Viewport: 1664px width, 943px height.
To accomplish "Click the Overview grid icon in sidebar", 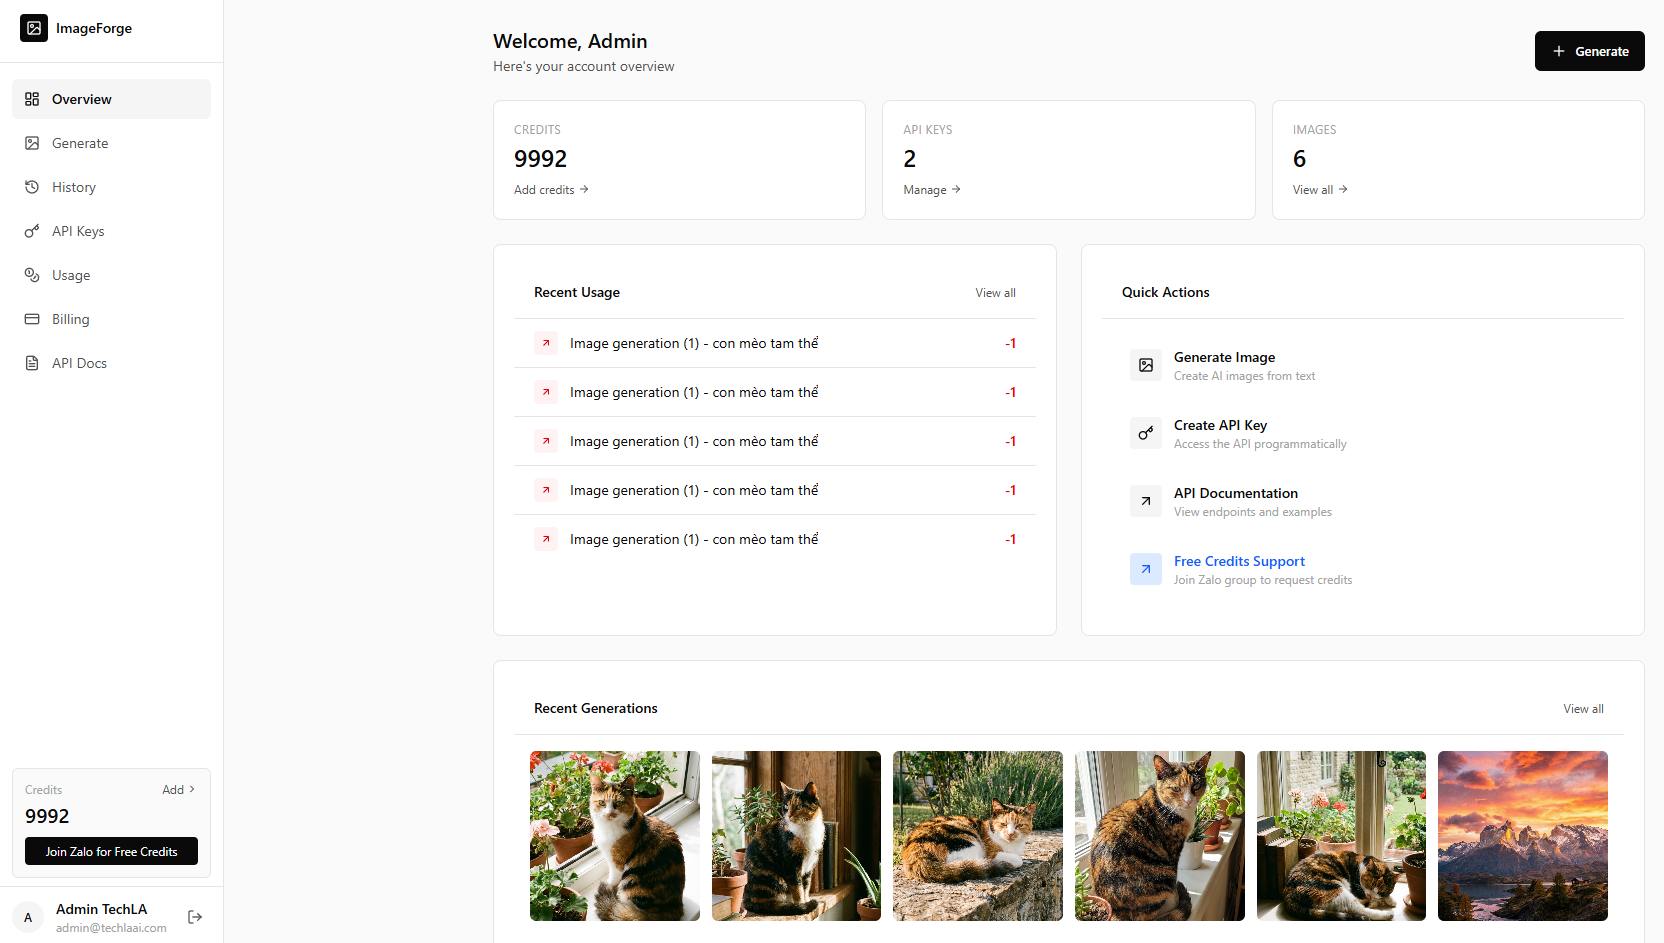I will click(x=32, y=99).
